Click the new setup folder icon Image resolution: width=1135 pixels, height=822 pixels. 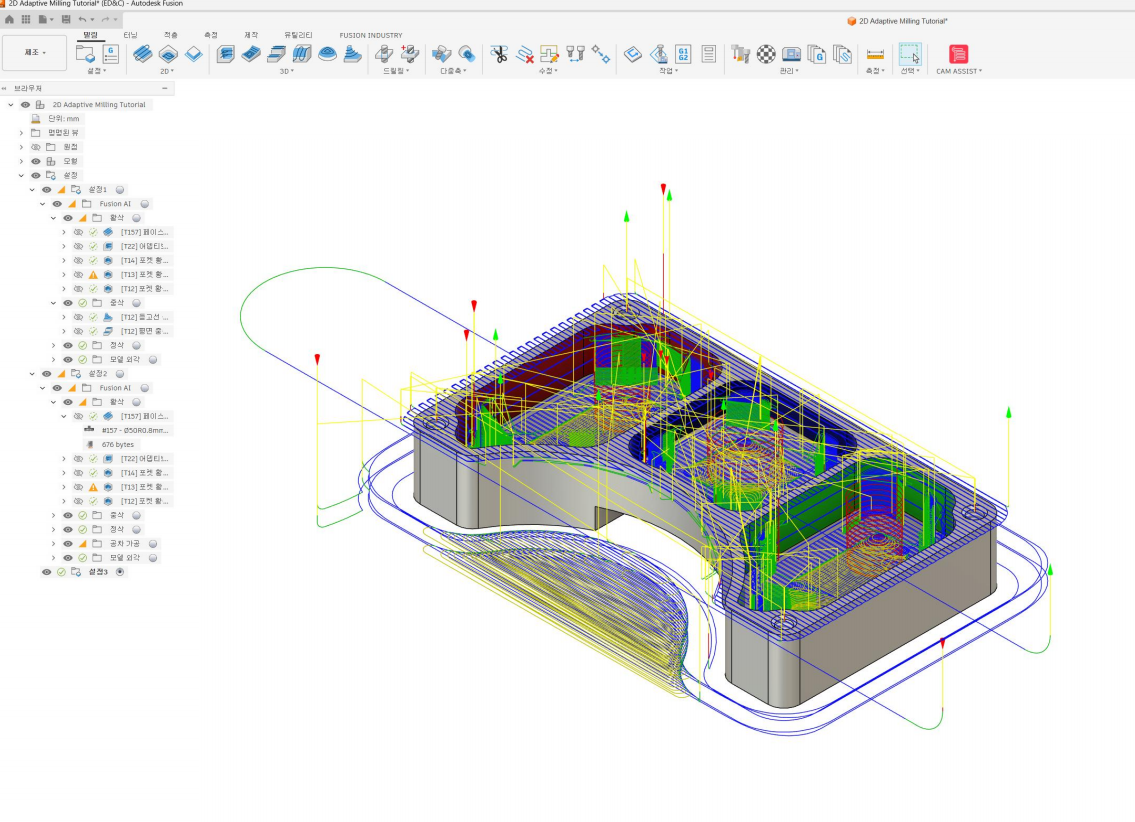tap(85, 54)
